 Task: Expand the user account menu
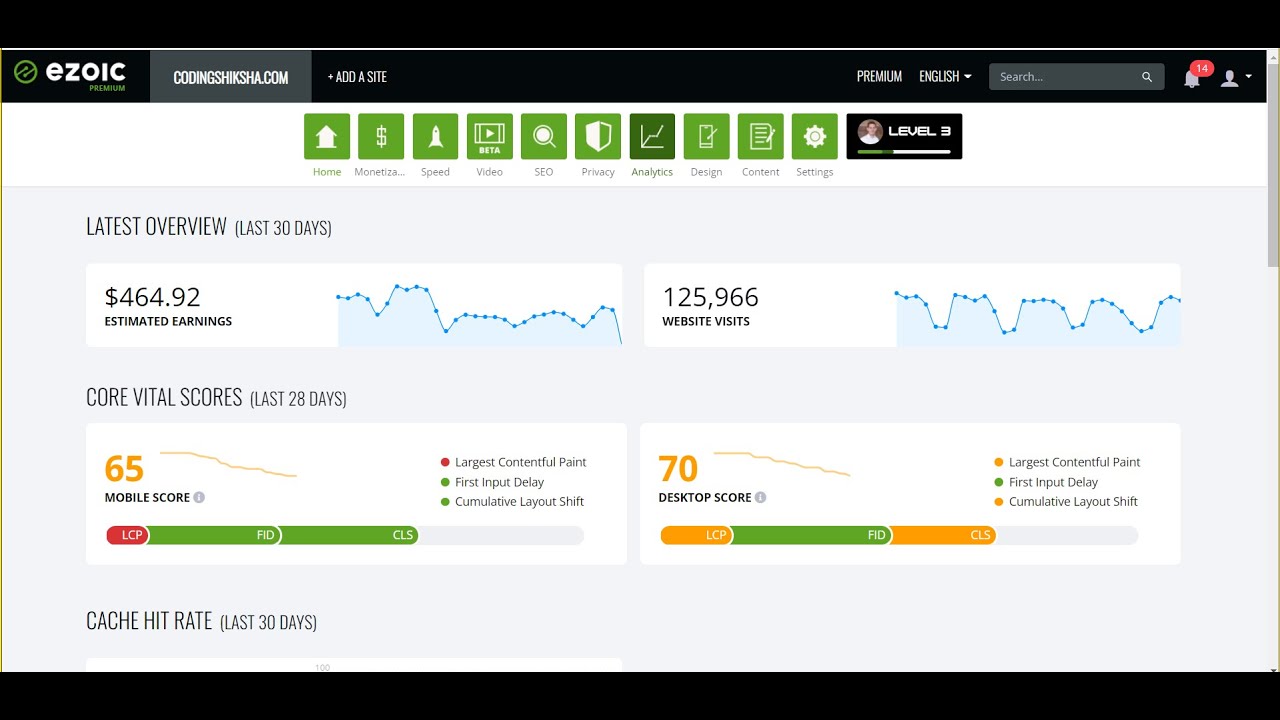point(1235,78)
